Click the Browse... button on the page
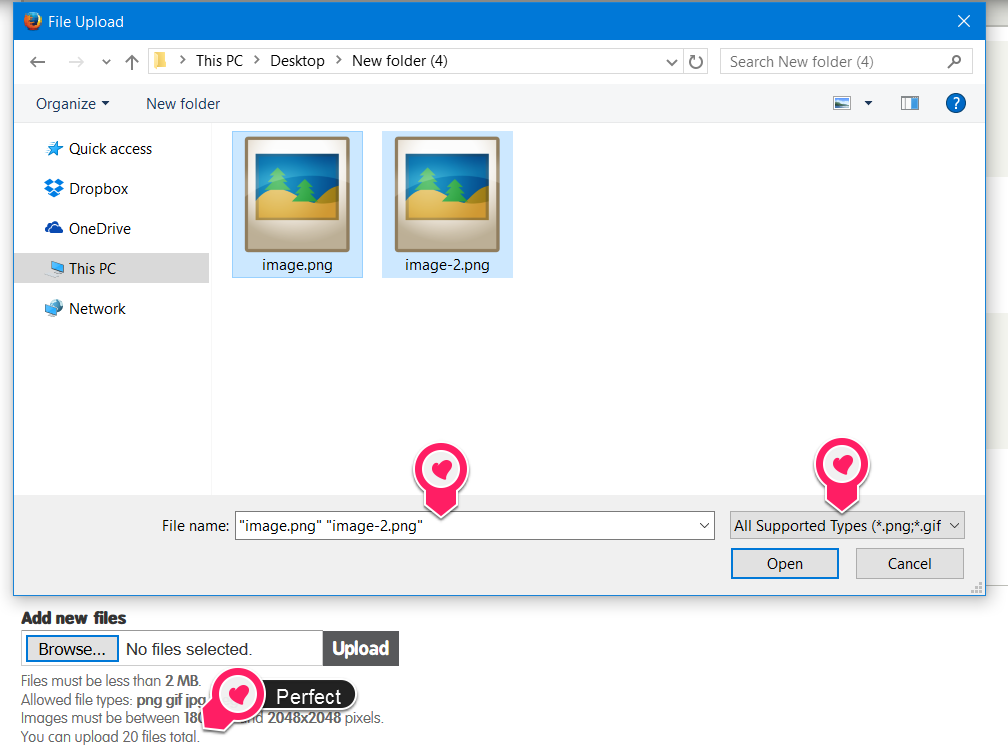Screen dimensions: 1008x750 click(72, 649)
